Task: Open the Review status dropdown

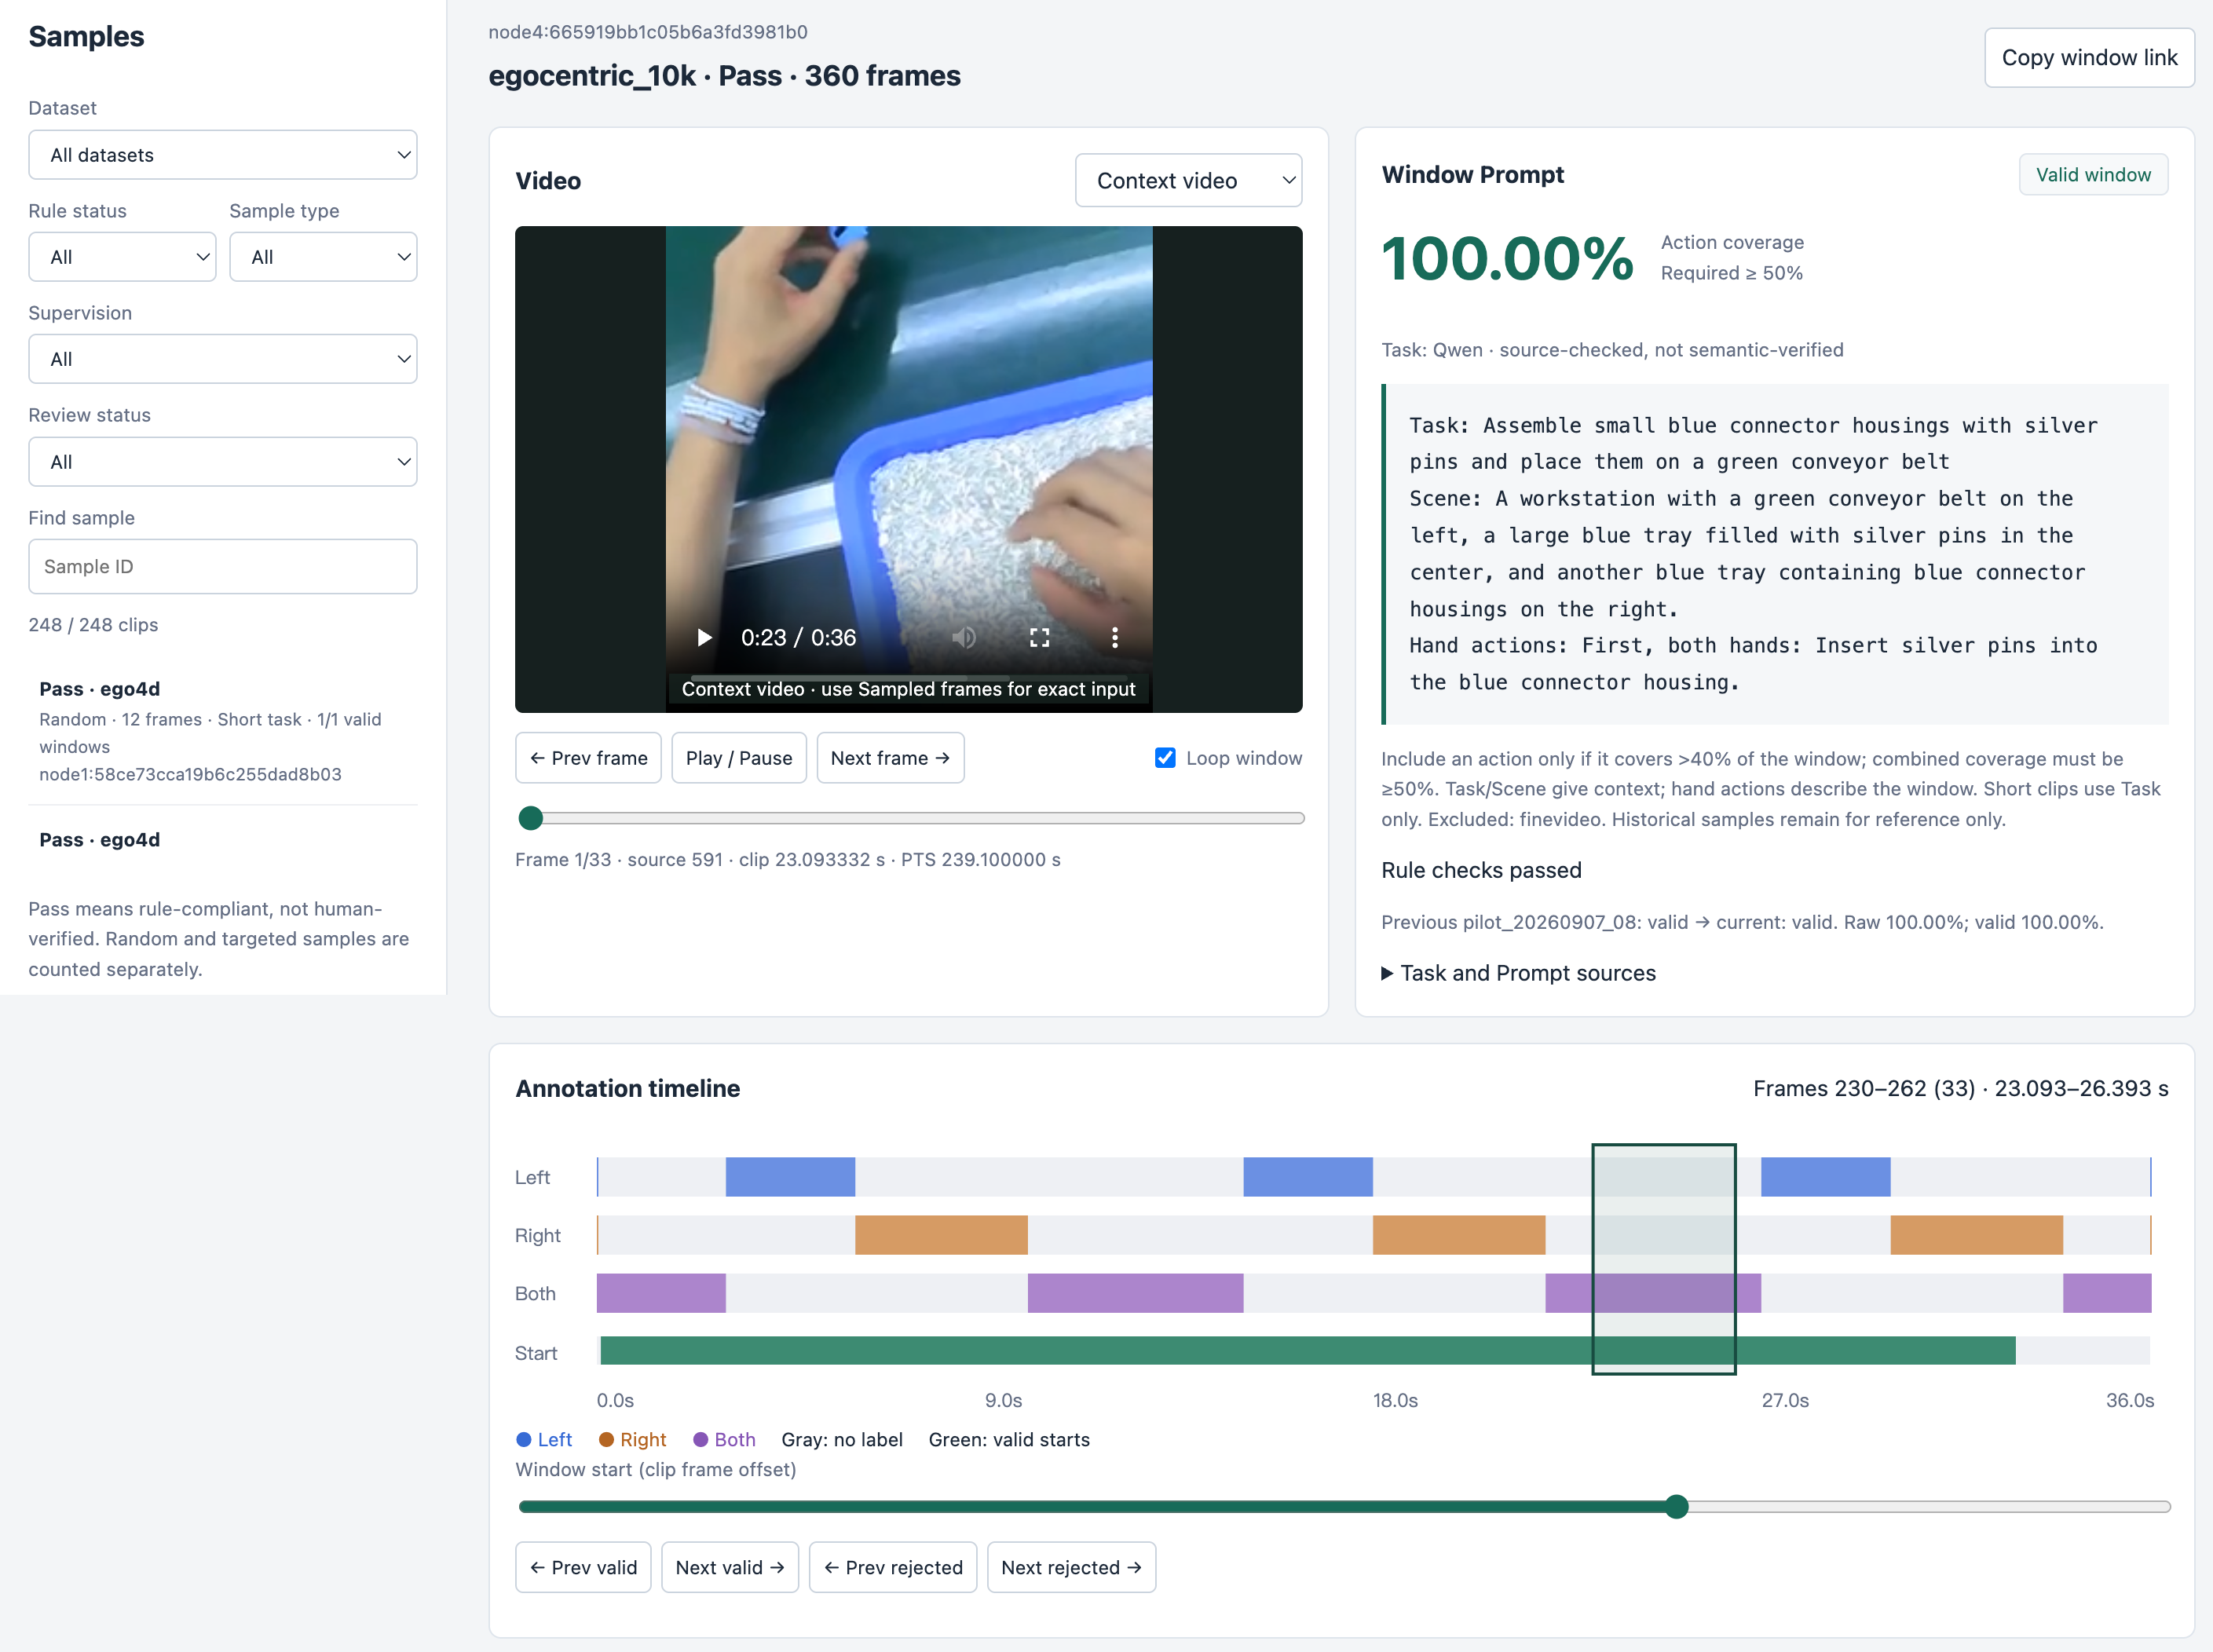Action: pos(223,462)
